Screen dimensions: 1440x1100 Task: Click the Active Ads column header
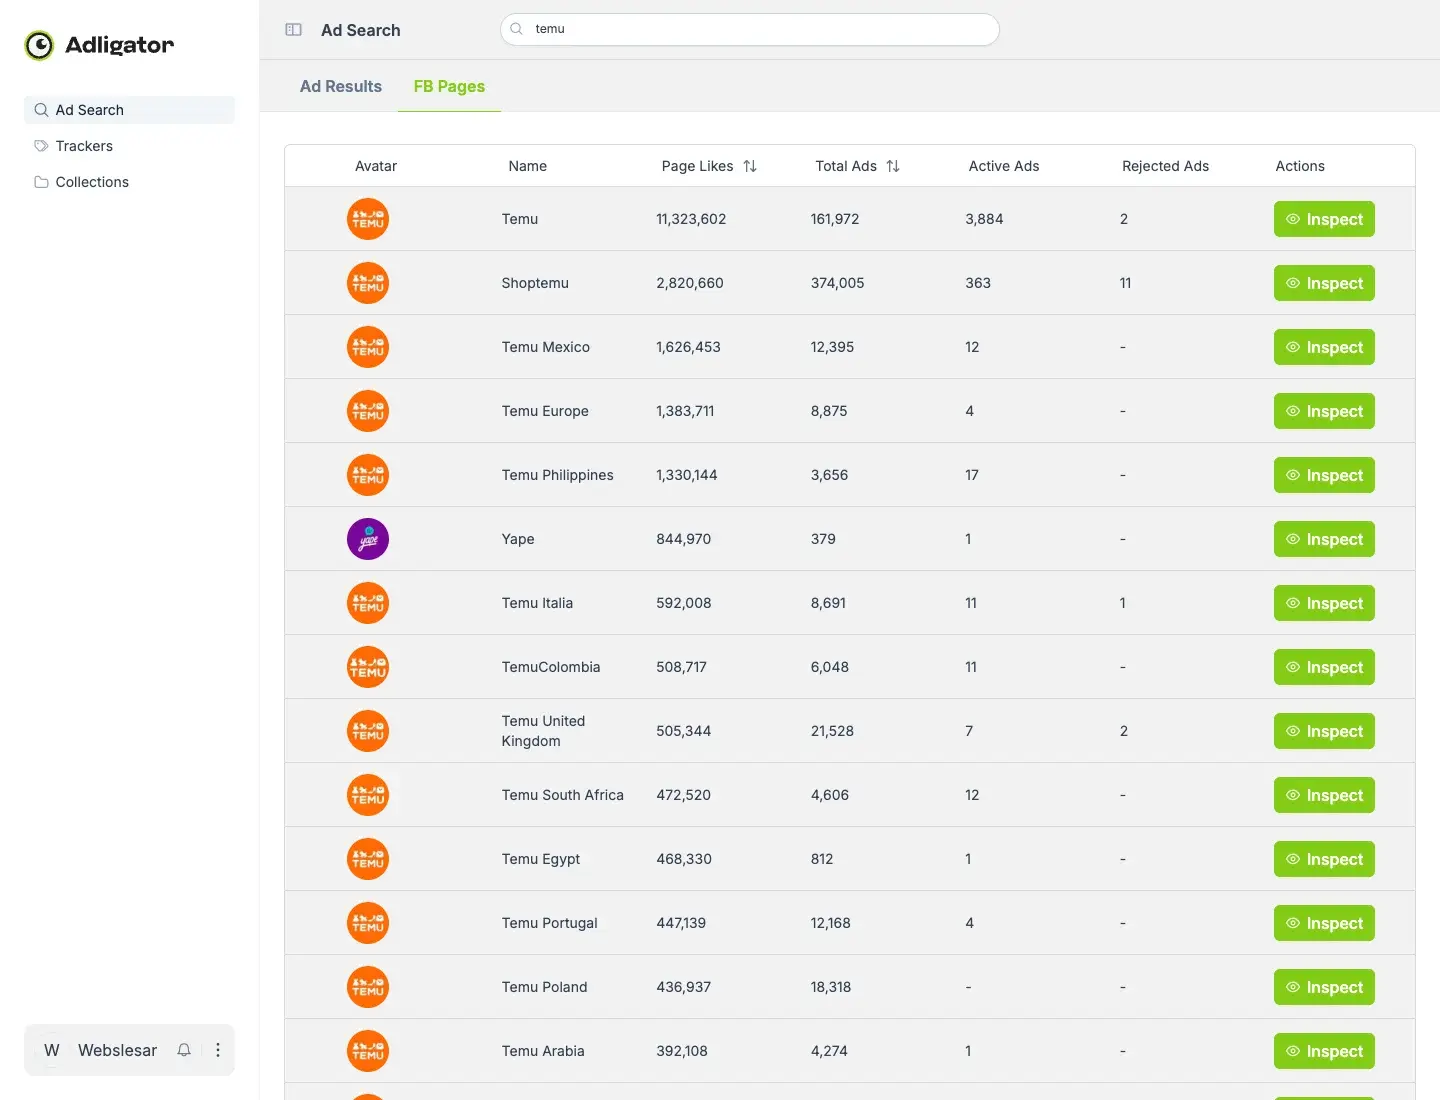pyautogui.click(x=1004, y=166)
